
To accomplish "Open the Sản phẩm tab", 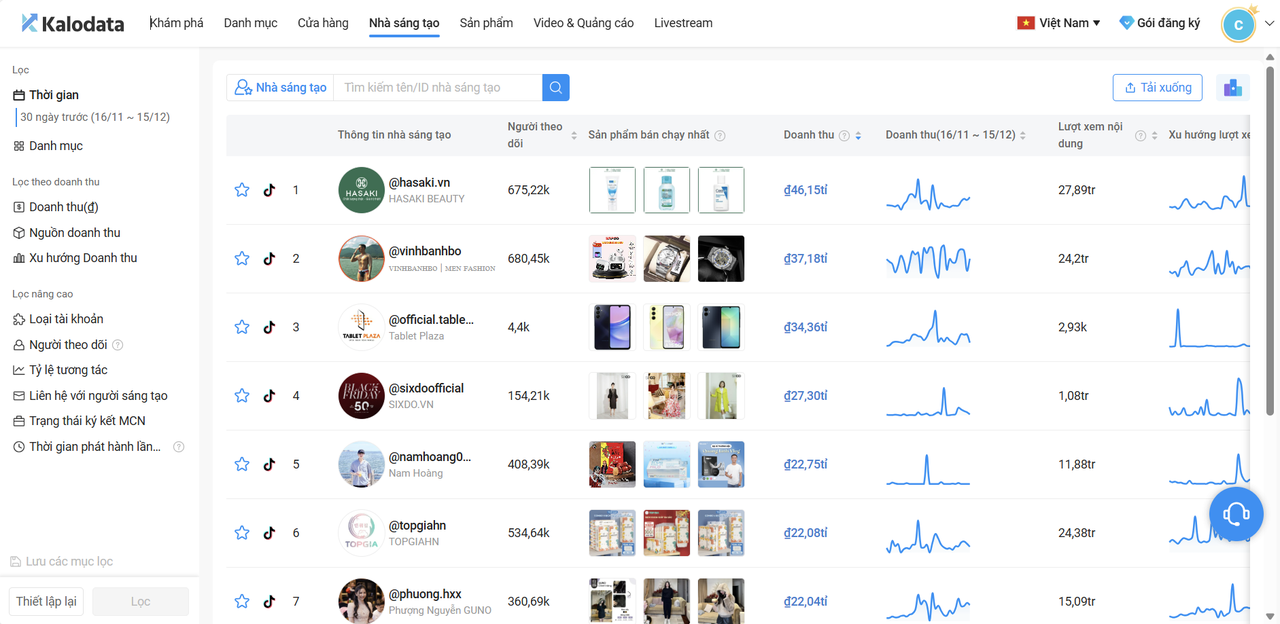I will 486,23.
